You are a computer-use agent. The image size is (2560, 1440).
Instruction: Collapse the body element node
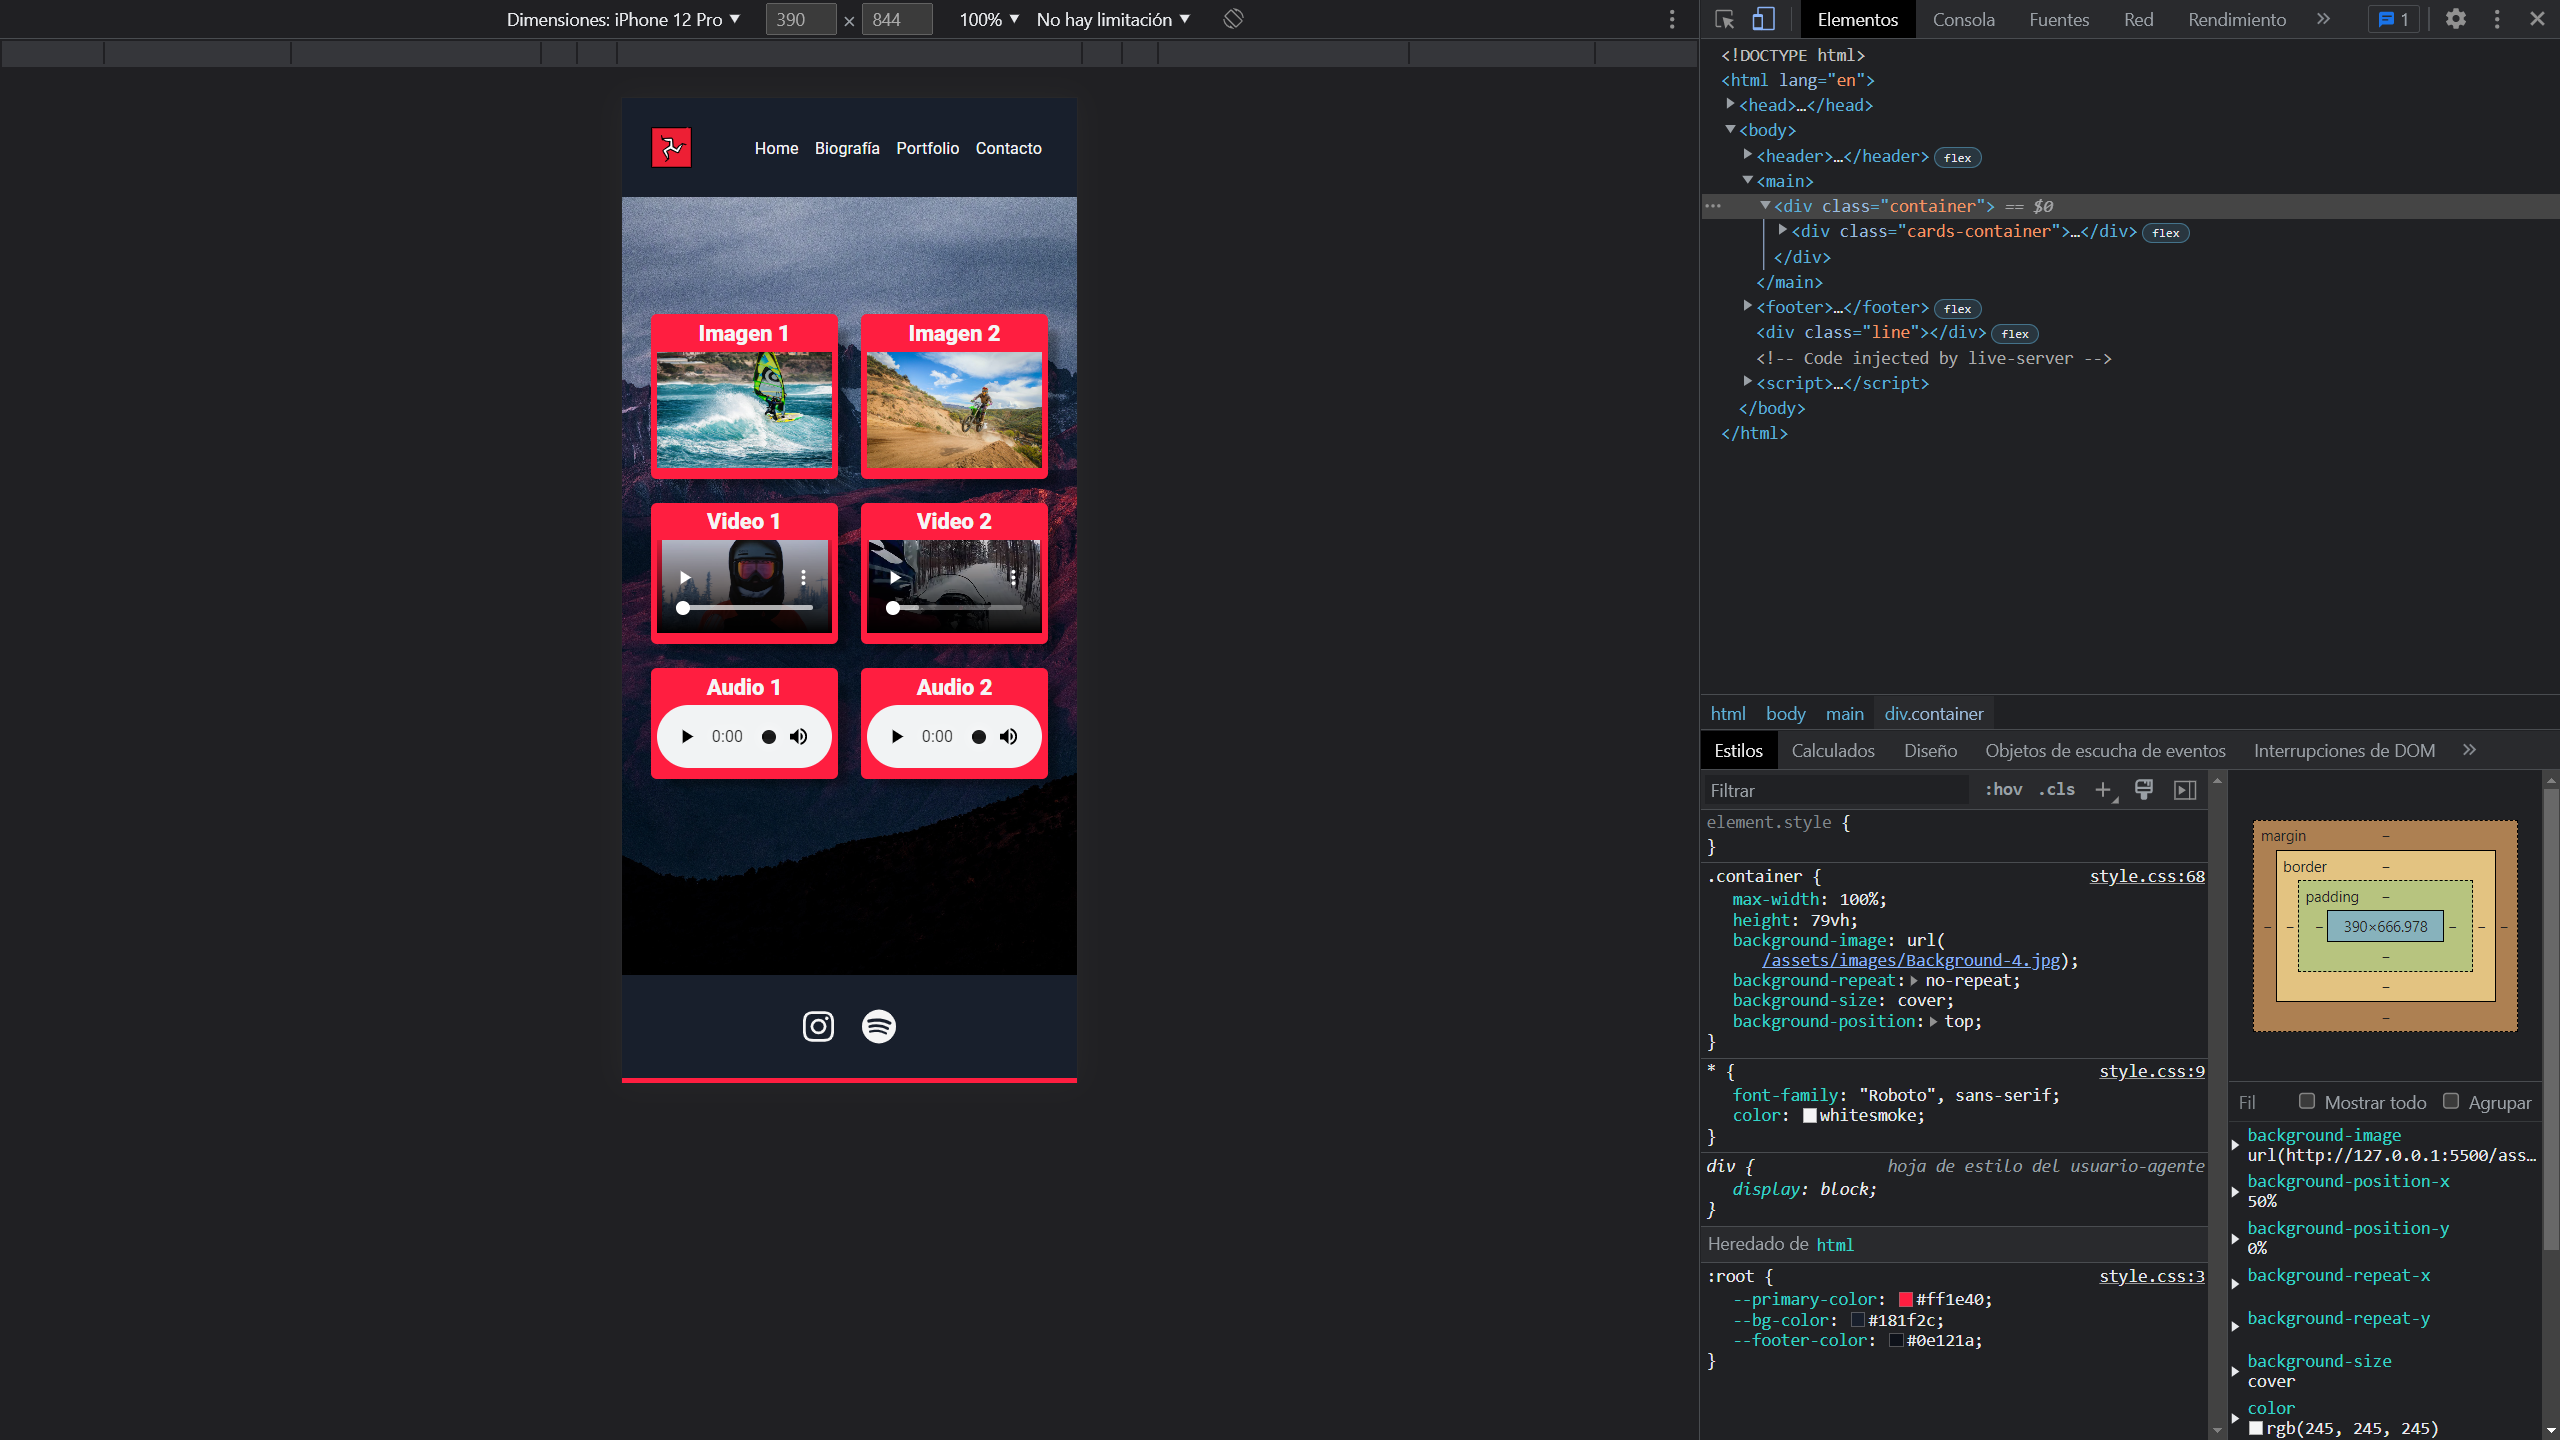click(x=1731, y=129)
